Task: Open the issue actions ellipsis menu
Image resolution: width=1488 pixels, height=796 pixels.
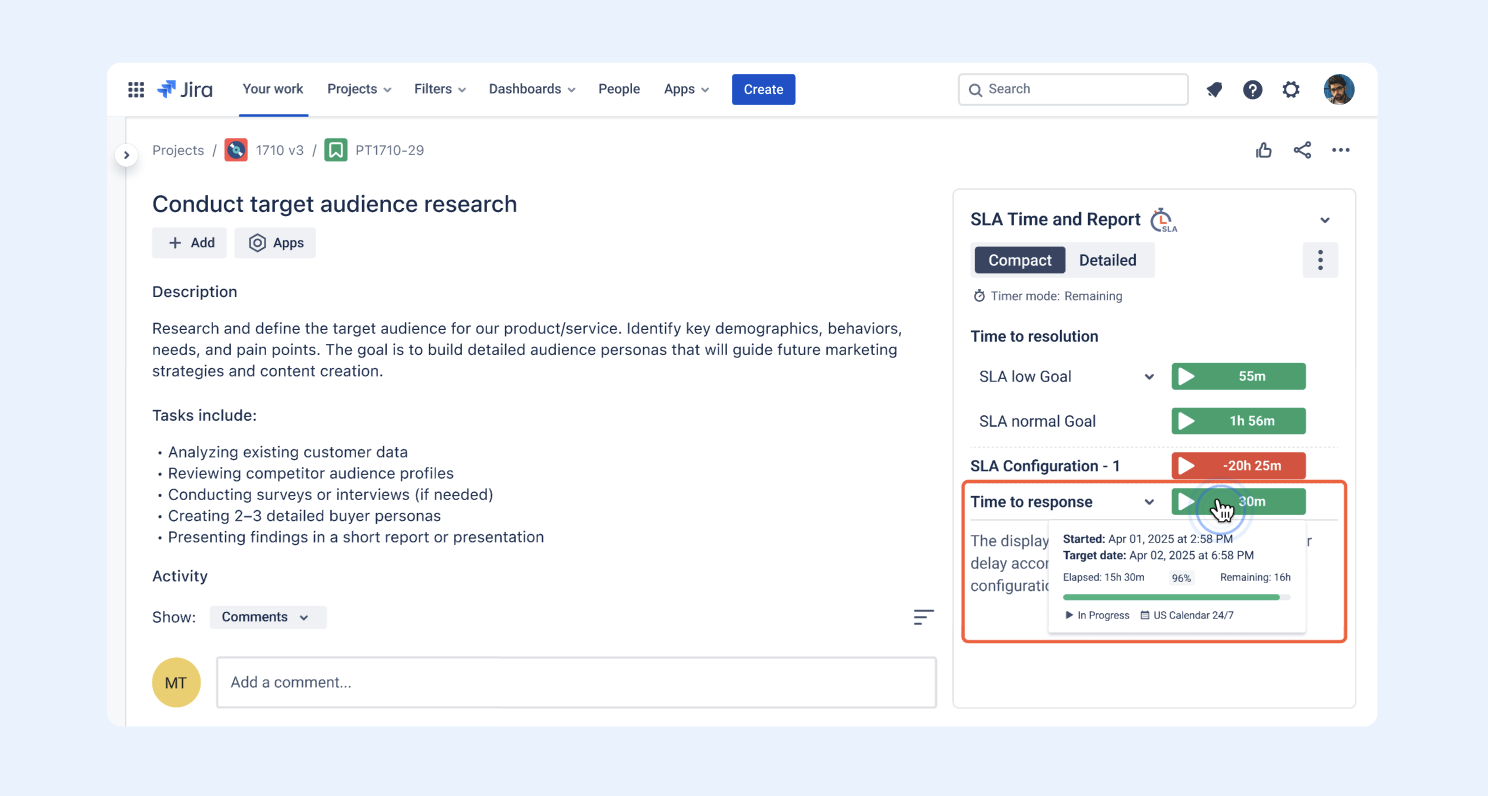Action: pyautogui.click(x=1341, y=150)
